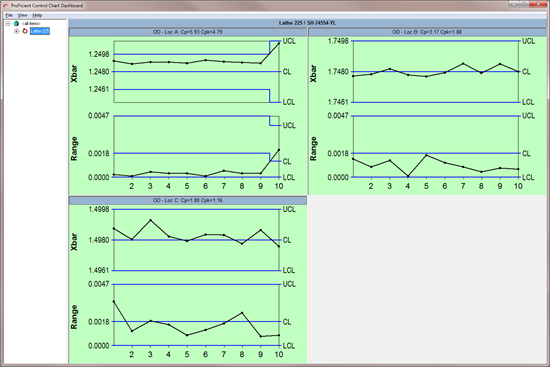Open the View menu
The height and width of the screenshot is (367, 550).
pyautogui.click(x=22, y=15)
